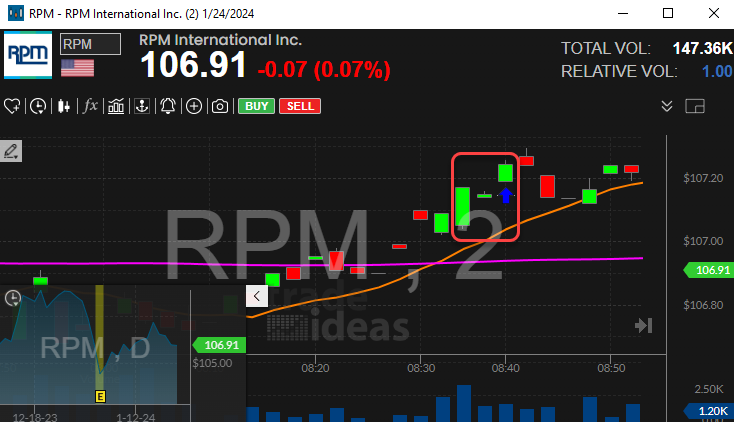The width and height of the screenshot is (734, 422).
Task: Select the candlestick chart style icon
Action: point(64,106)
